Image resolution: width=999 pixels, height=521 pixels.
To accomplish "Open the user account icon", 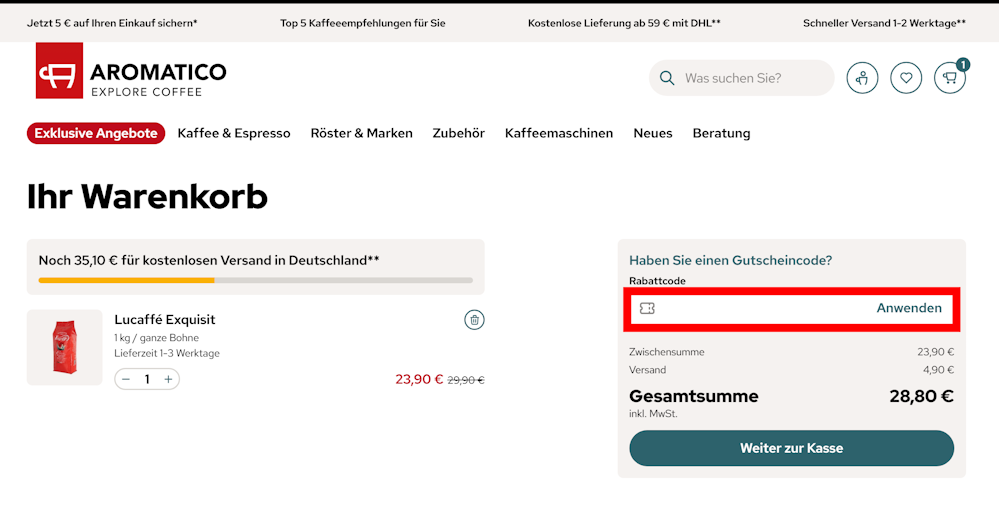I will point(862,78).
